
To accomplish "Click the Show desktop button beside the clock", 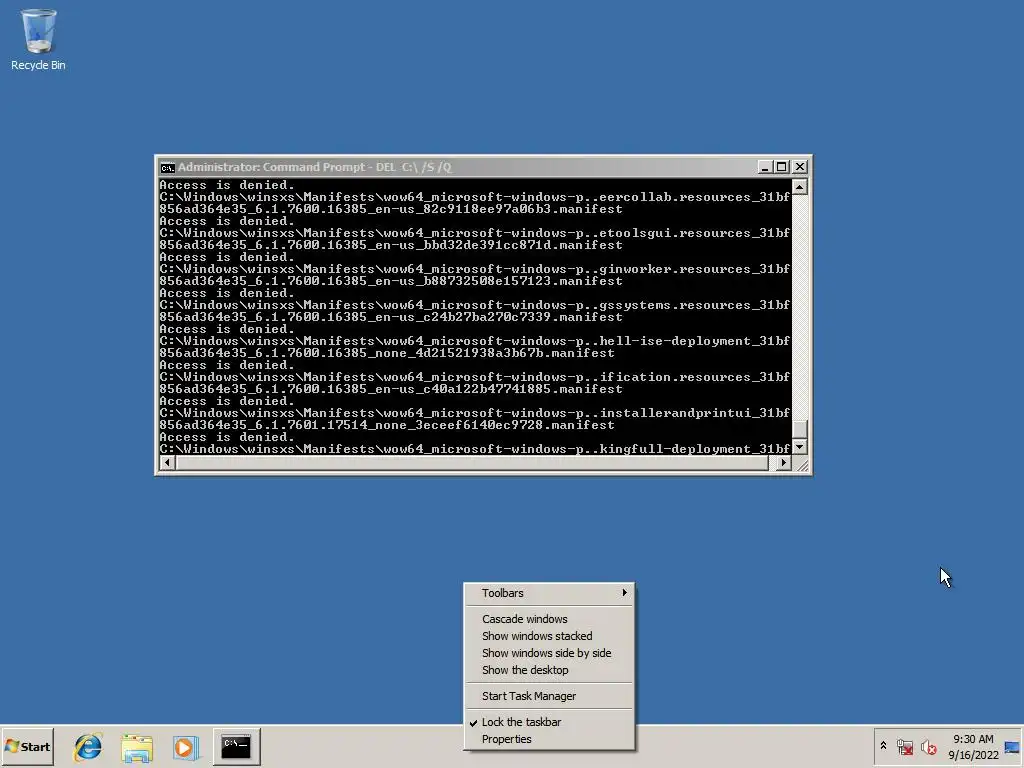I will (1013, 746).
